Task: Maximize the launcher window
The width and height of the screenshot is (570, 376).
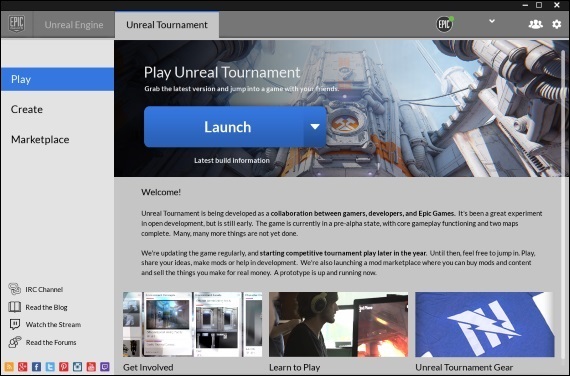Action: [539, 5]
